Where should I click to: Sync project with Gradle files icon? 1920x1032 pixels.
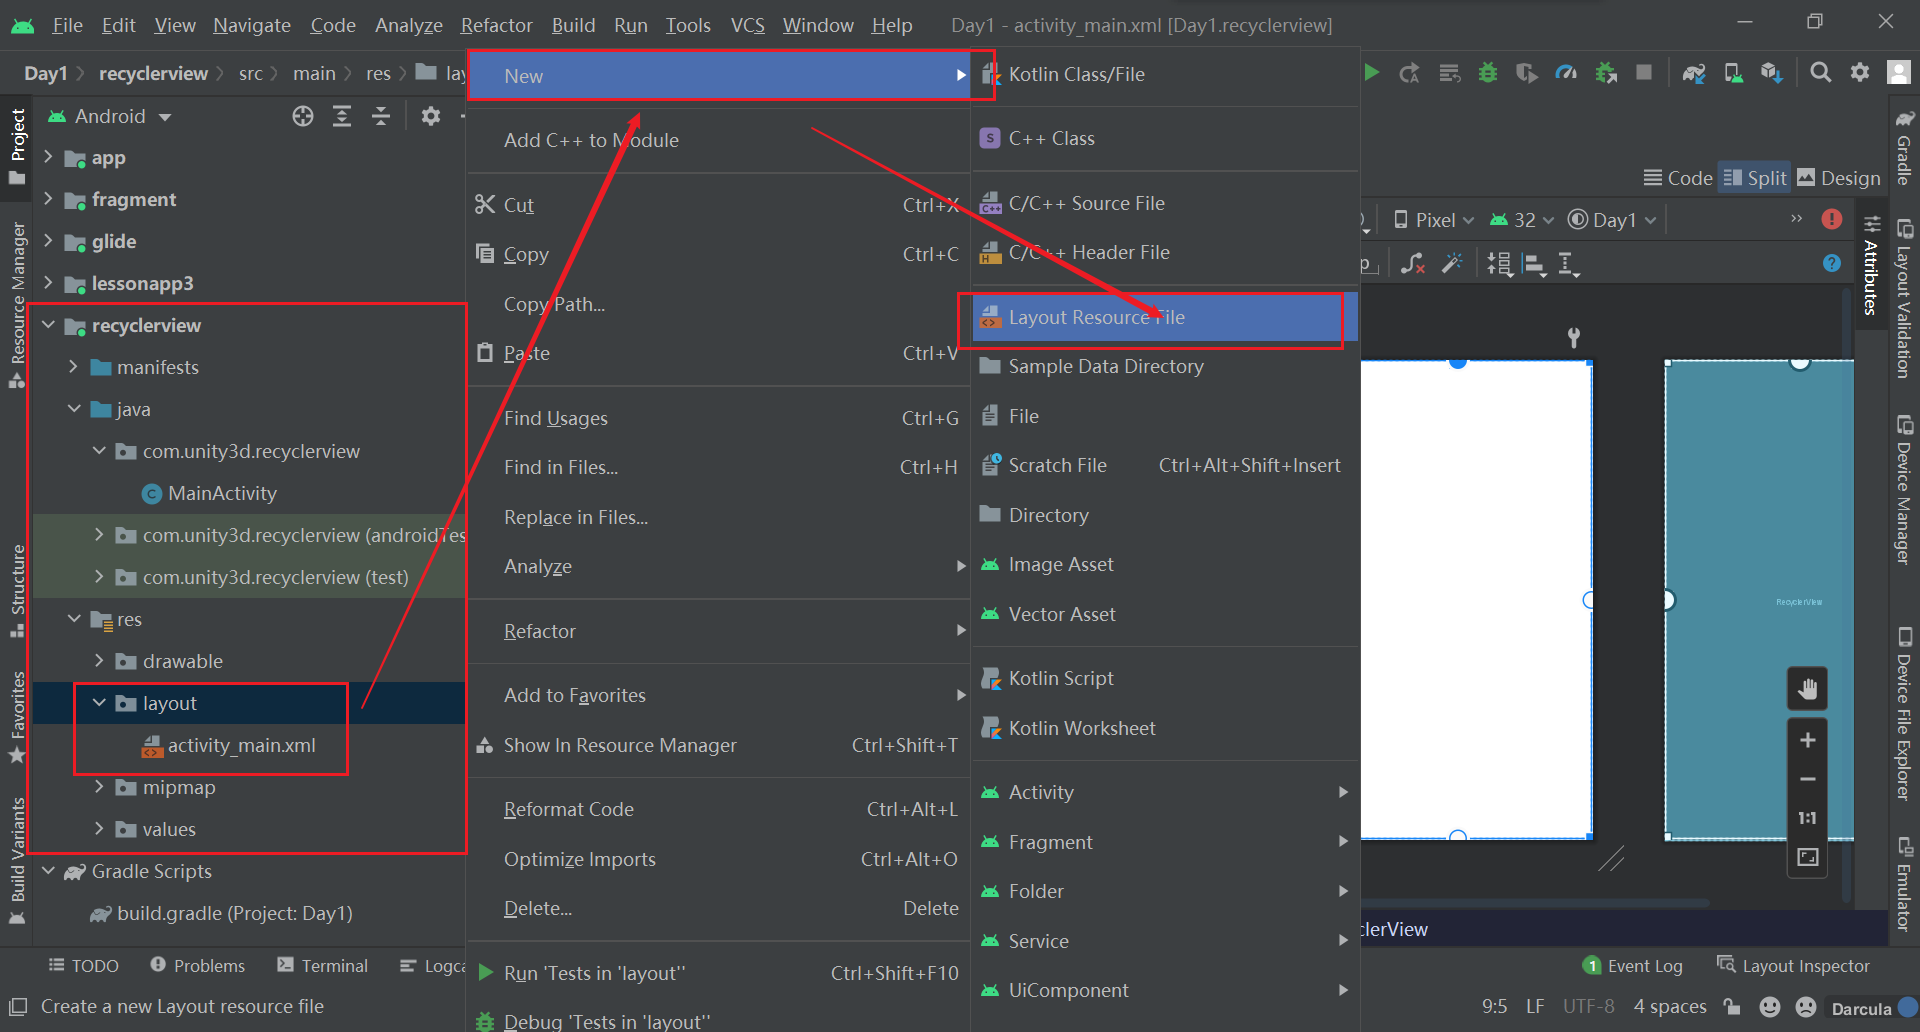pos(1694,72)
